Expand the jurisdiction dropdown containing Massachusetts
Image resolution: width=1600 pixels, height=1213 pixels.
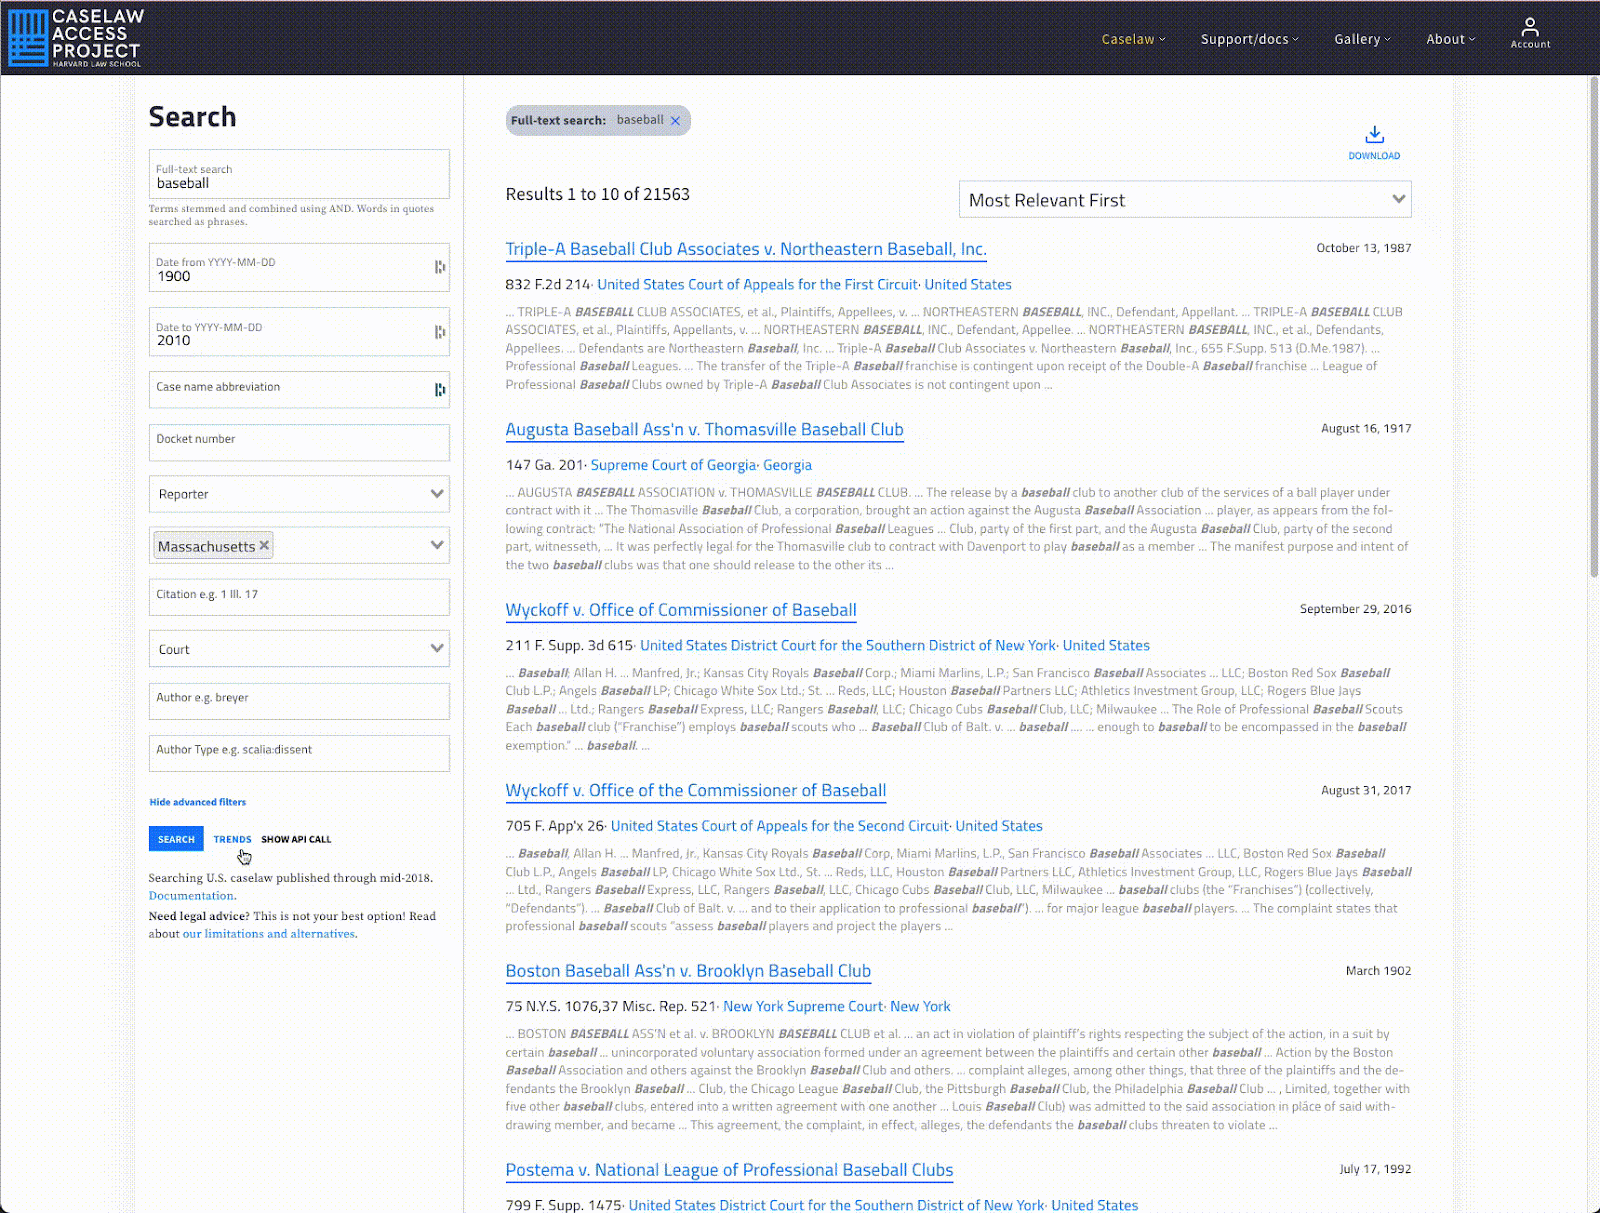coord(437,545)
